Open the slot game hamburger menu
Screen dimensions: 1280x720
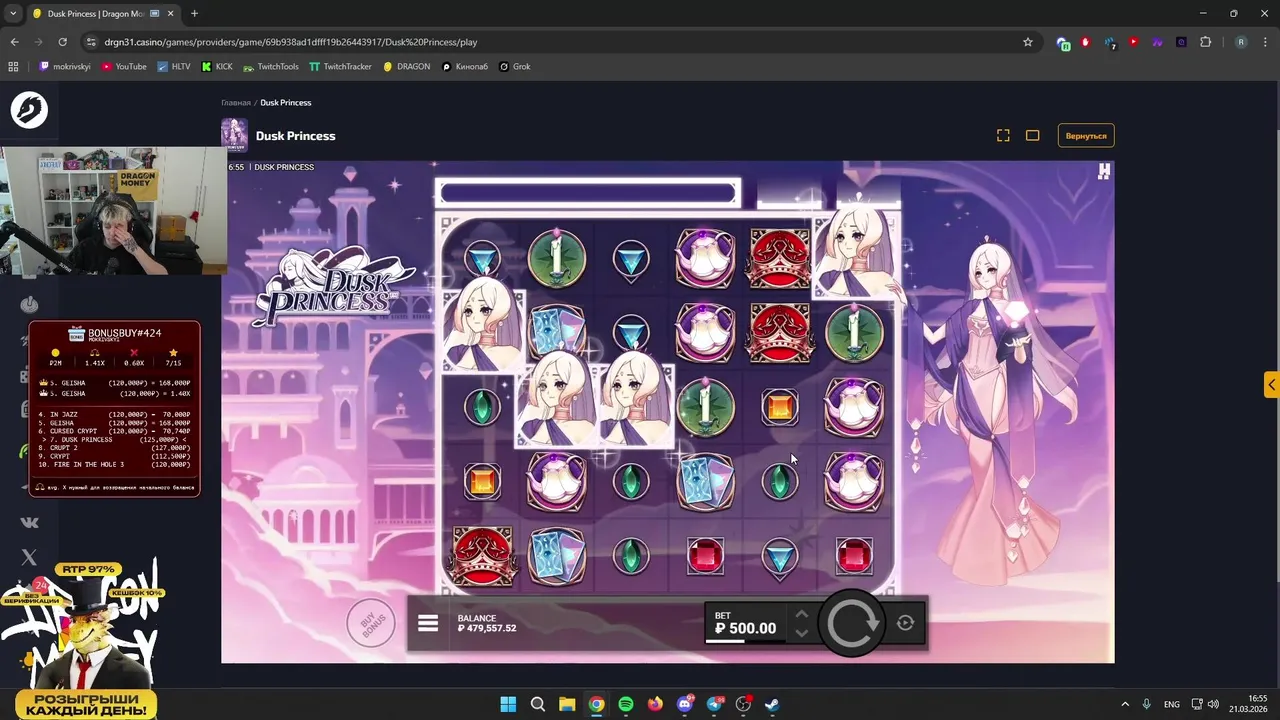(x=428, y=623)
